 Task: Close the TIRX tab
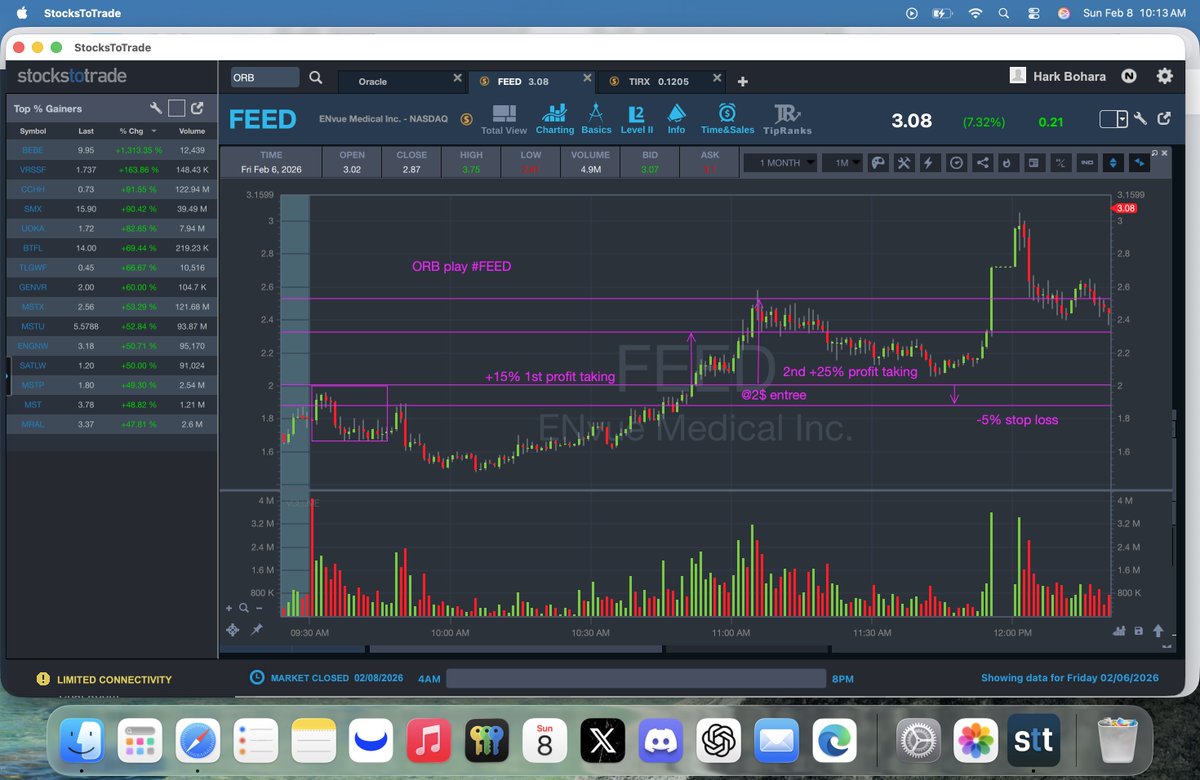(716, 78)
